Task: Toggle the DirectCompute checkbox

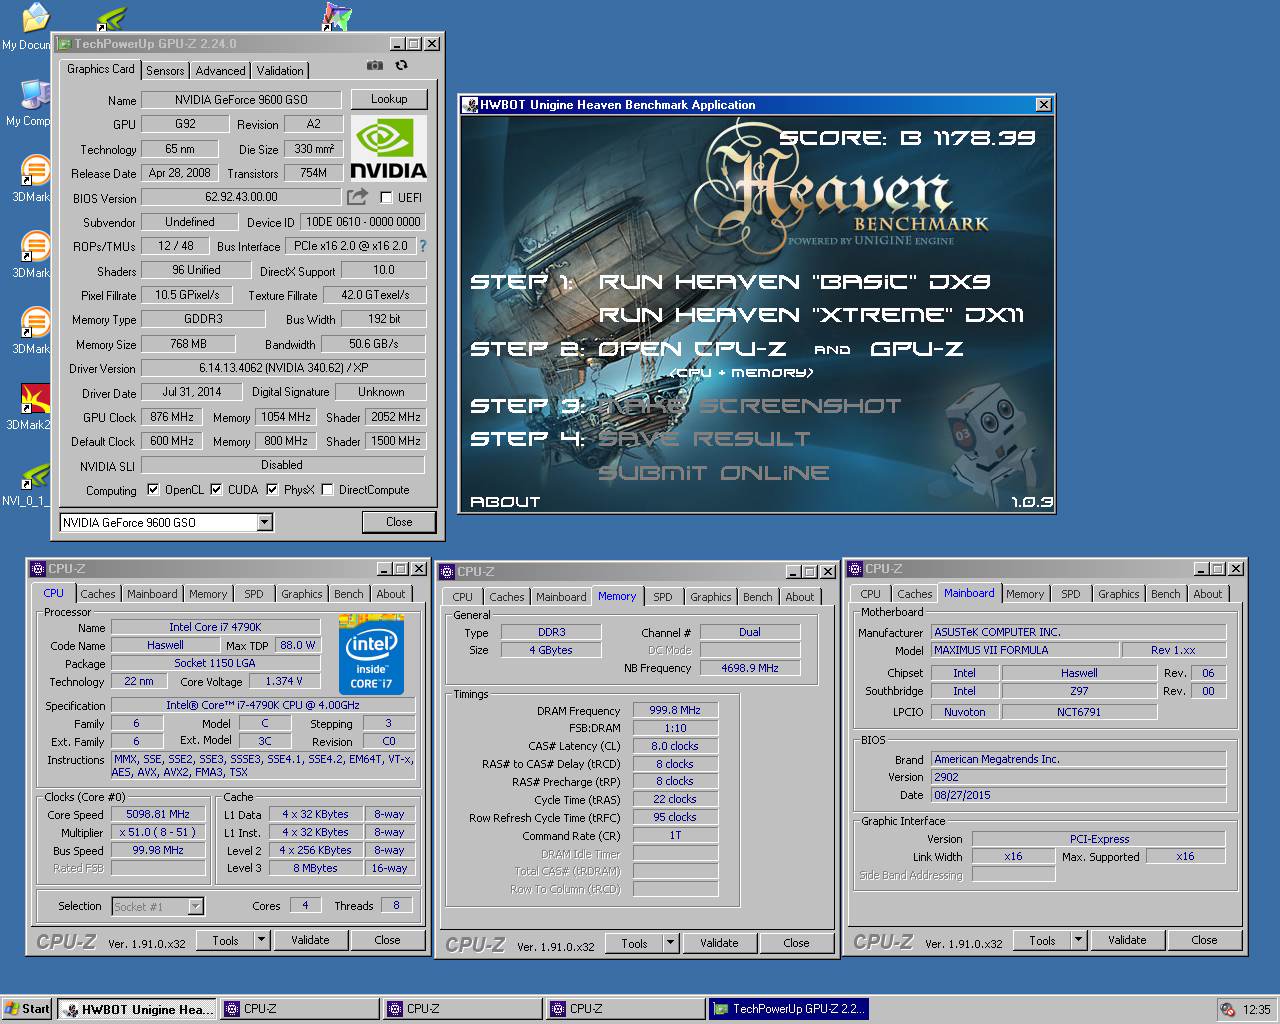Action: point(327,490)
